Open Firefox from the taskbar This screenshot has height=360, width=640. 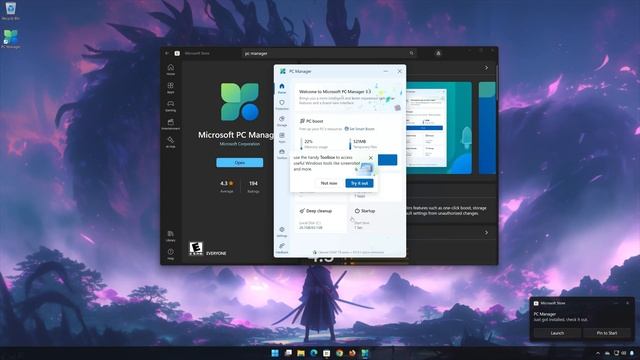(x=352, y=353)
